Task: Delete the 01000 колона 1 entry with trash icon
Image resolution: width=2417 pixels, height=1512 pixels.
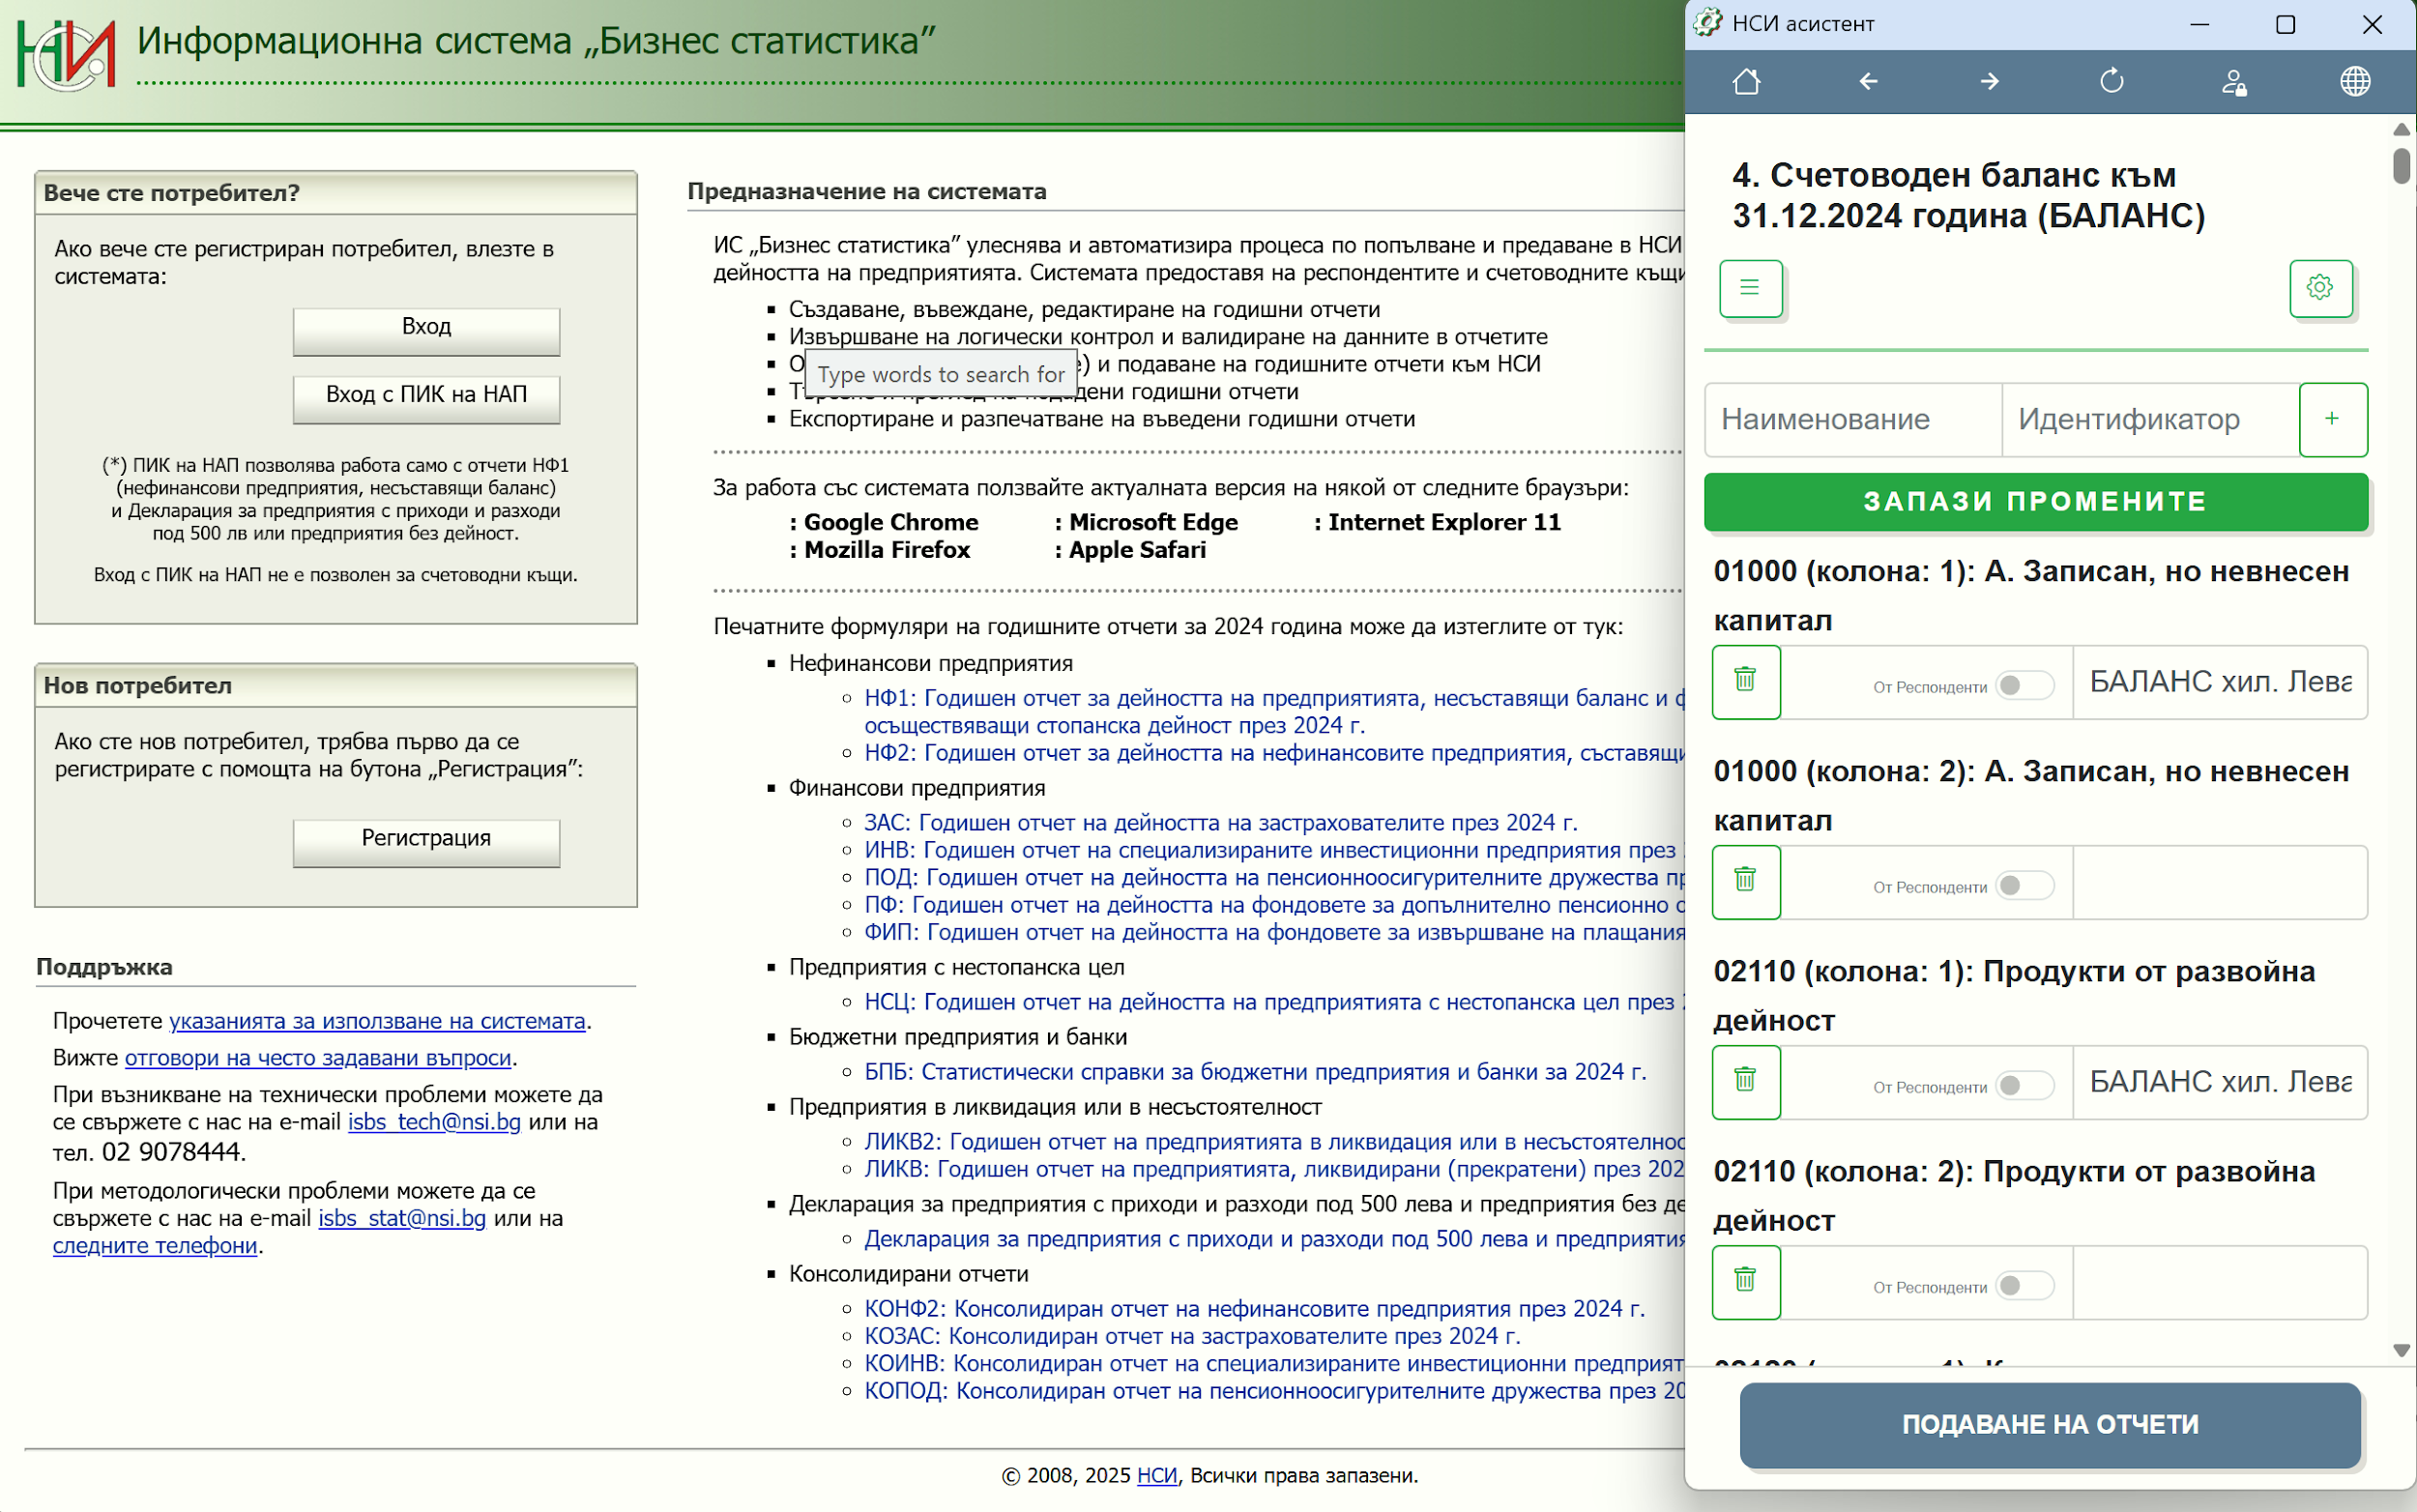Action: click(x=1745, y=681)
